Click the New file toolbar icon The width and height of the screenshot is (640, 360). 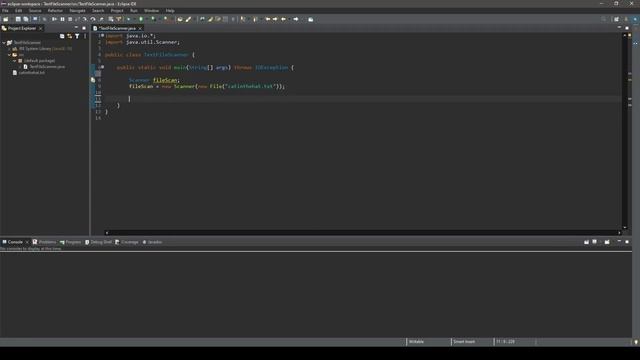click(x=6, y=19)
